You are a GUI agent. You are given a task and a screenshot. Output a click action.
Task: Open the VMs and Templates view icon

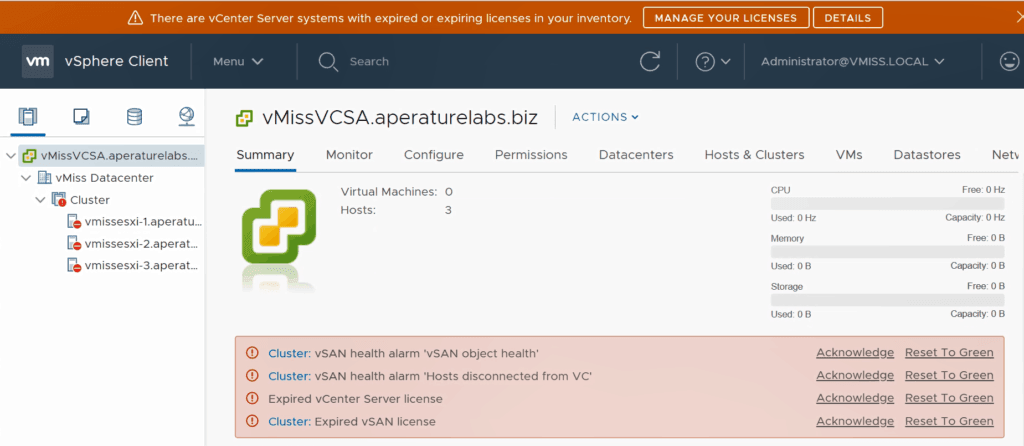[81, 117]
